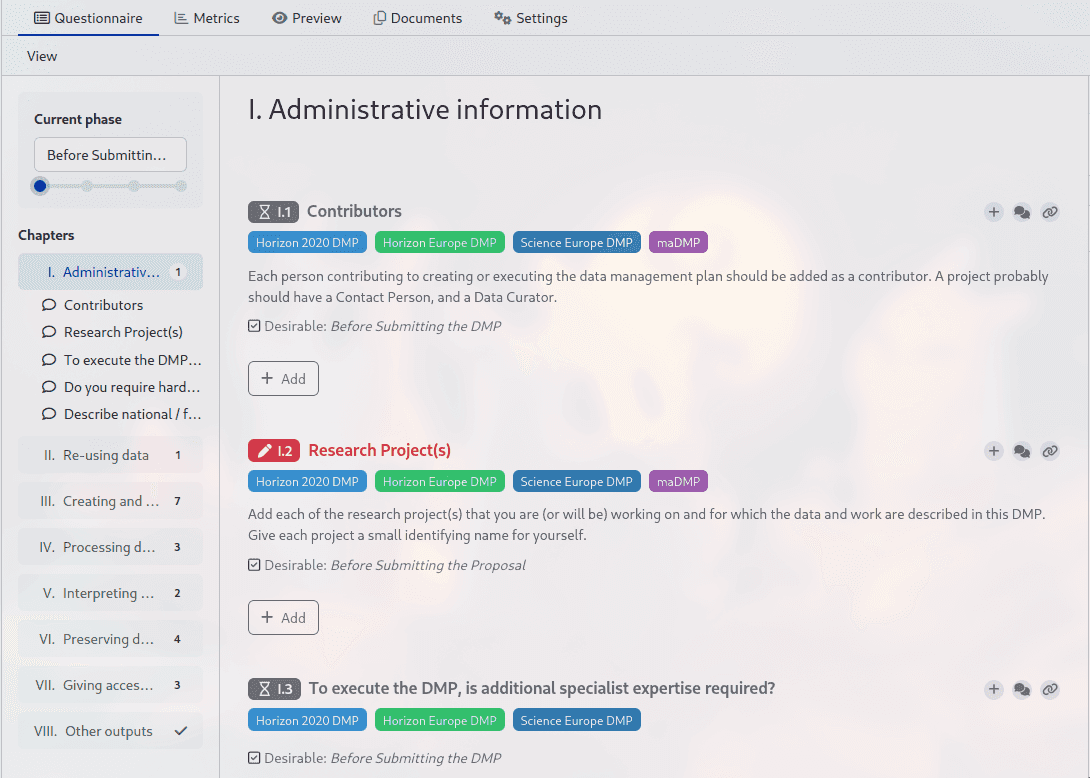Switch to the Documents tab
The width and height of the screenshot is (1090, 778).
(x=417, y=18)
